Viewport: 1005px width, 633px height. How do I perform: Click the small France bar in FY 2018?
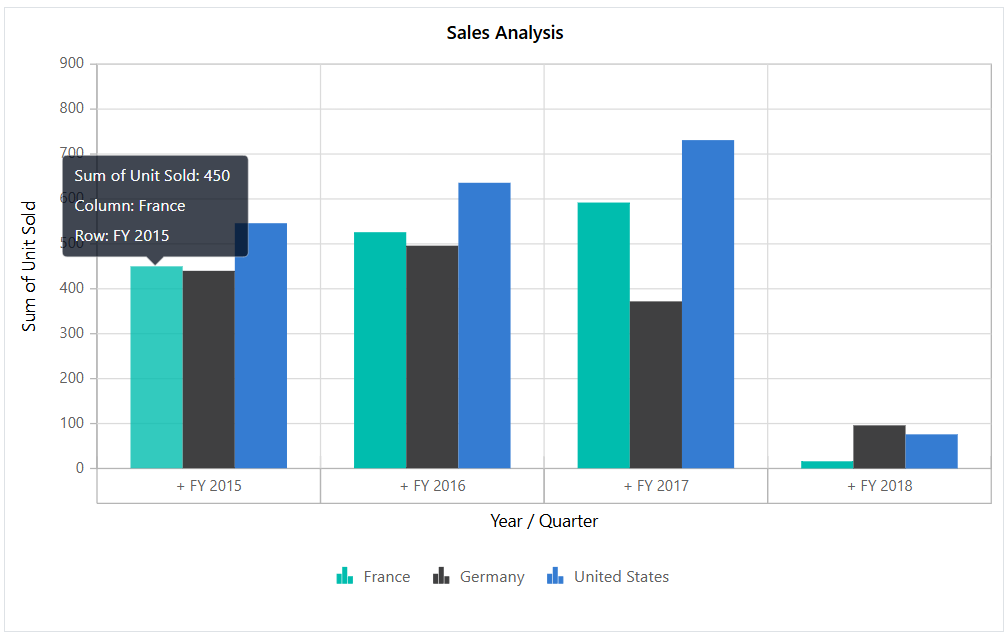click(x=827, y=463)
